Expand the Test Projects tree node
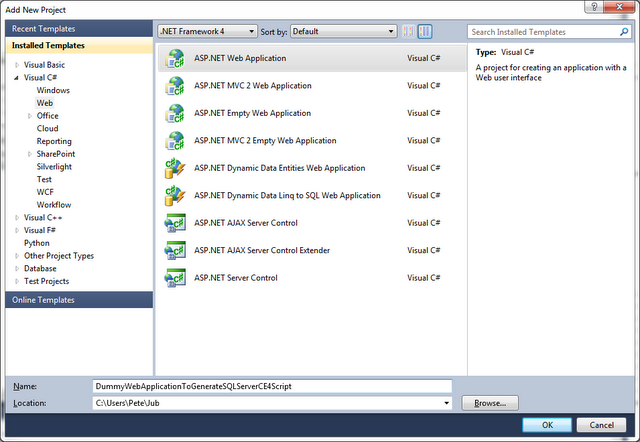640x442 pixels. point(17,281)
